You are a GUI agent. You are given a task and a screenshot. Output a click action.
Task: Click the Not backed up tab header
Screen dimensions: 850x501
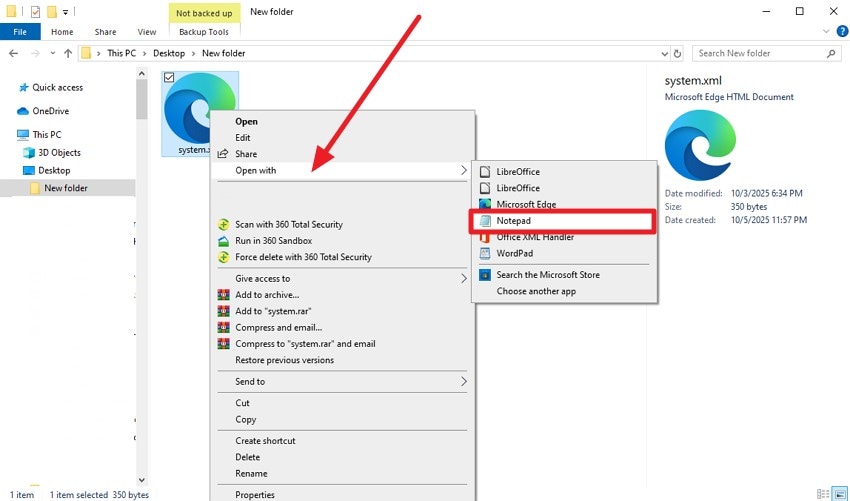click(204, 13)
